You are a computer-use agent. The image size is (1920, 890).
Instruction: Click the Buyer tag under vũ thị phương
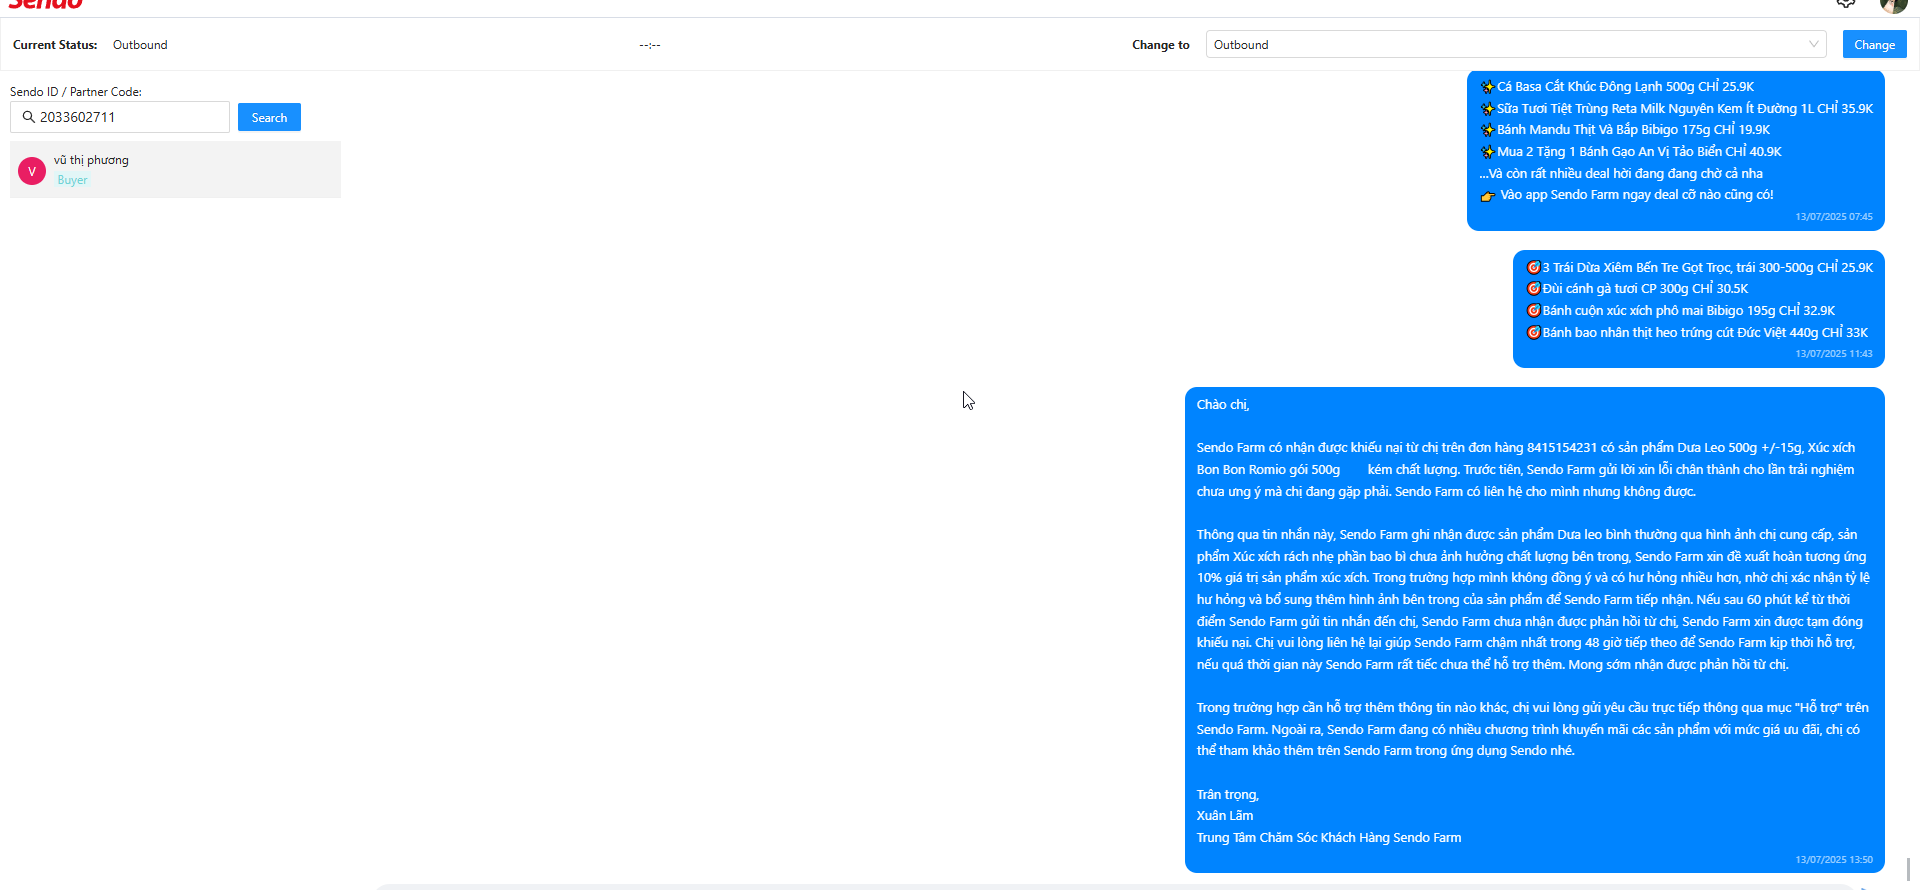[x=72, y=180]
